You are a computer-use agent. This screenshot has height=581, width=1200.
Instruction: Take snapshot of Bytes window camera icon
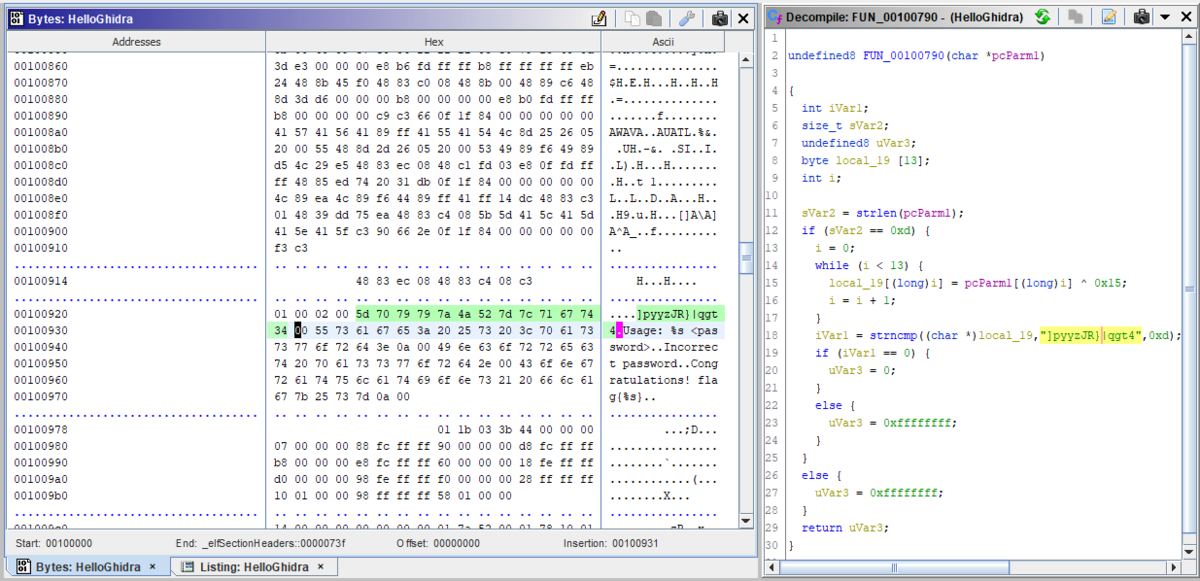(719, 18)
